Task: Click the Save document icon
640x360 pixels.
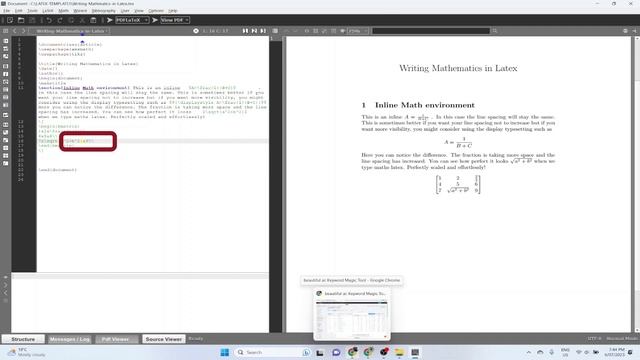Action: pos(32,20)
